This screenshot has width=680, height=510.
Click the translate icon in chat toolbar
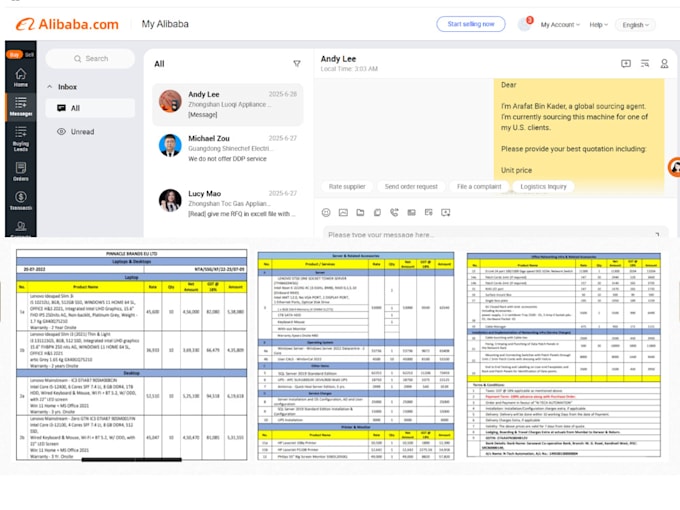428,212
